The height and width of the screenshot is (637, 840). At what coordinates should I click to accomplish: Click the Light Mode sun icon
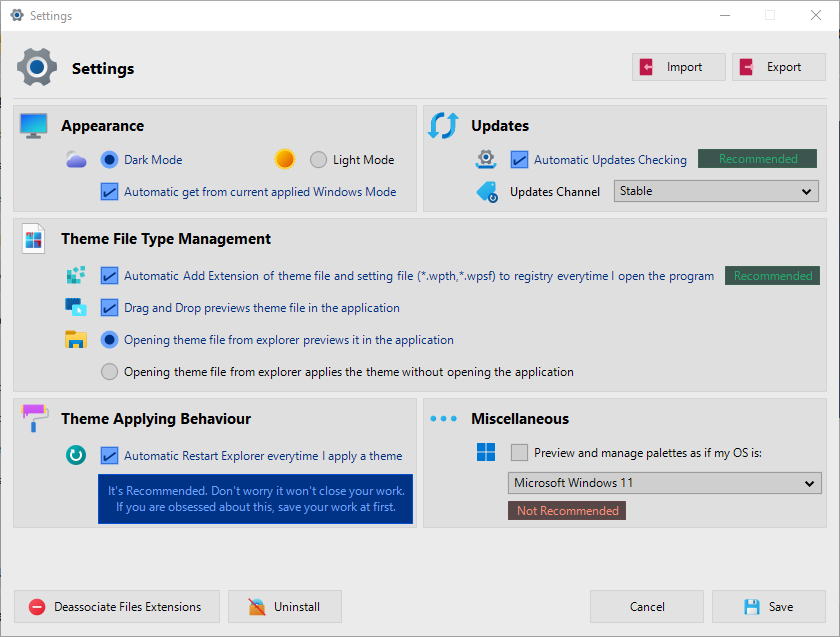[284, 160]
